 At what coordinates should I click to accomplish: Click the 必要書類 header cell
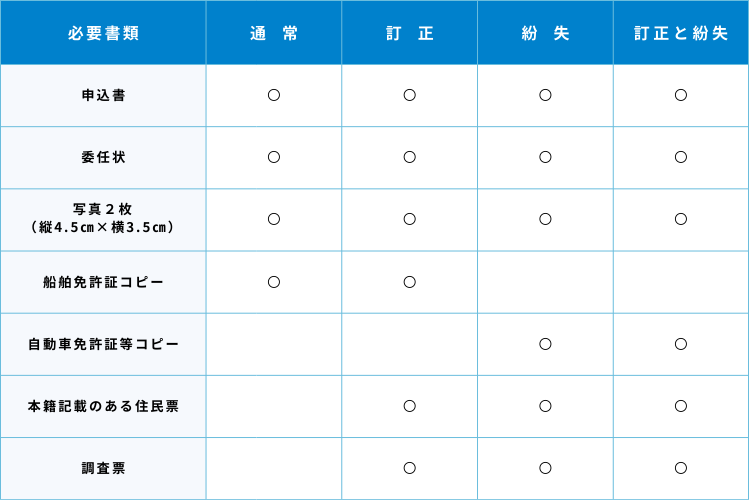(103, 33)
